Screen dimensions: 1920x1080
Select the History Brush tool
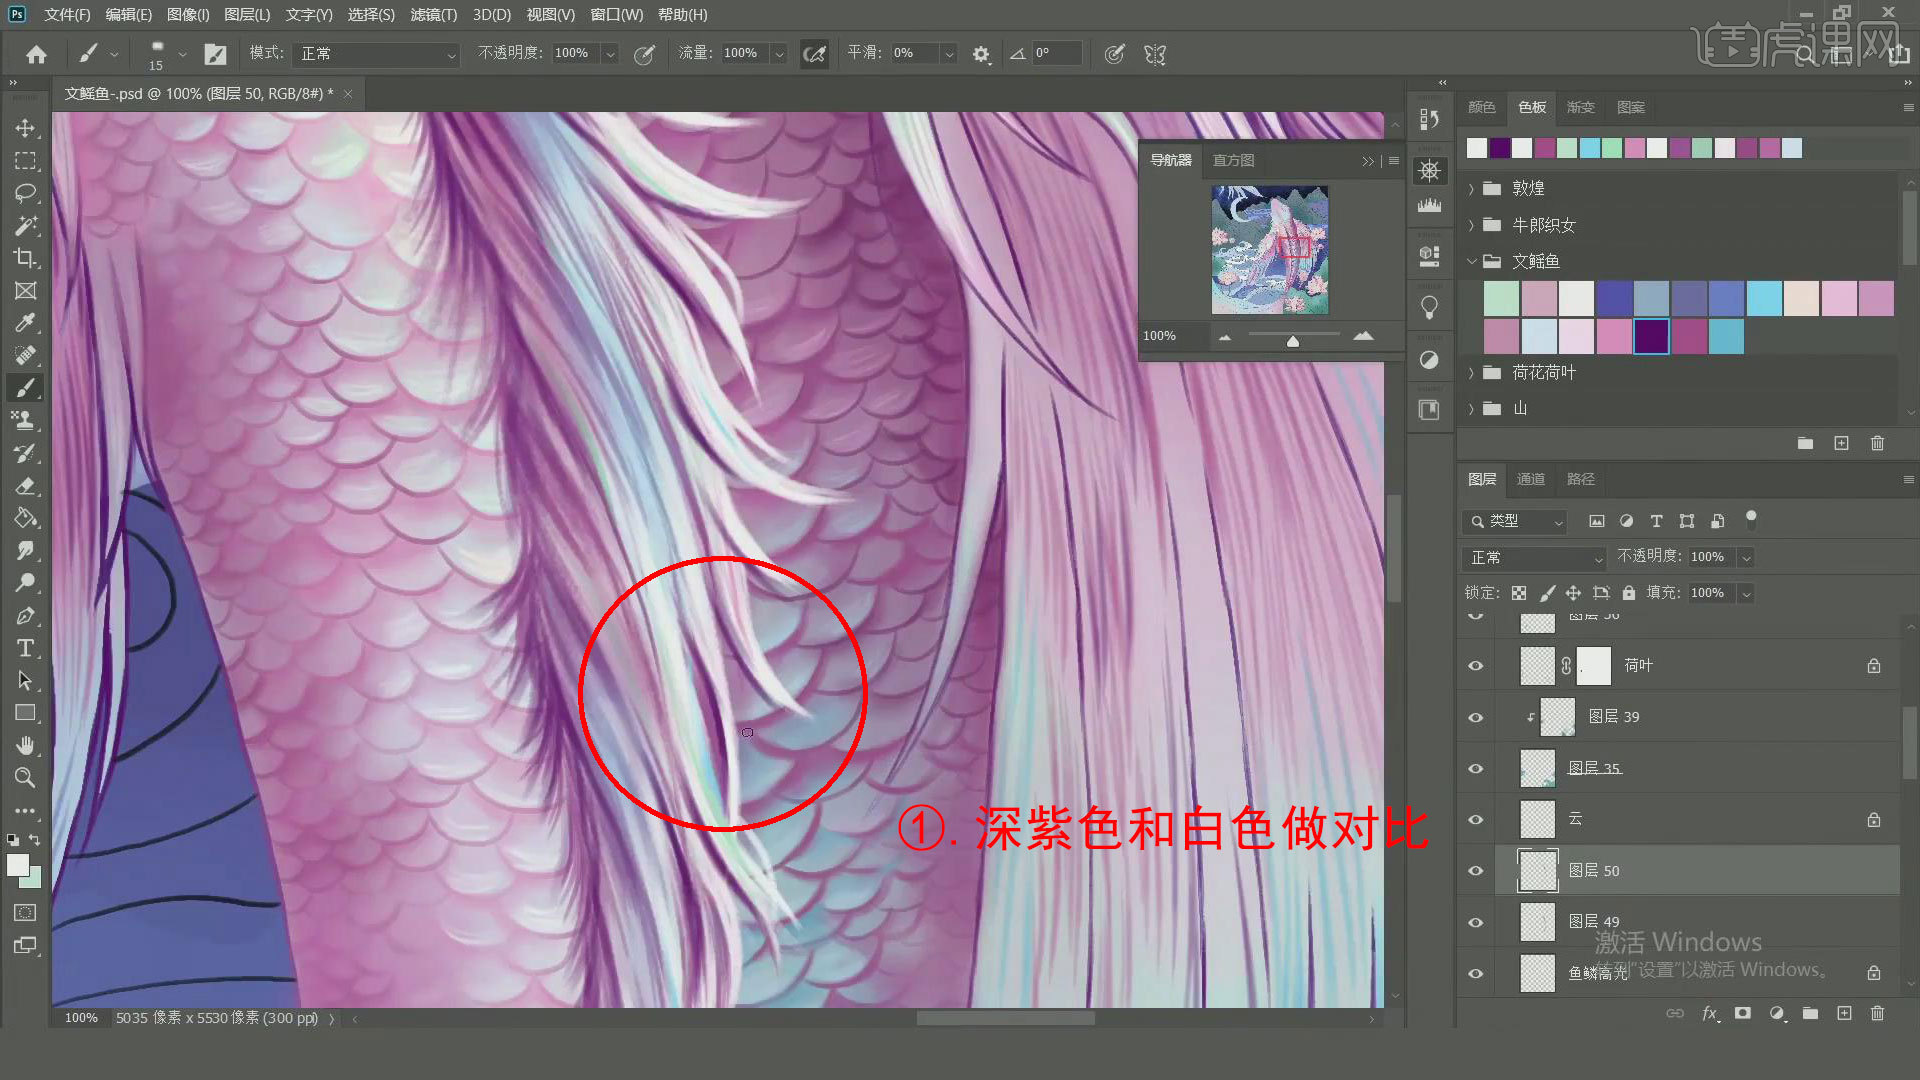25,453
